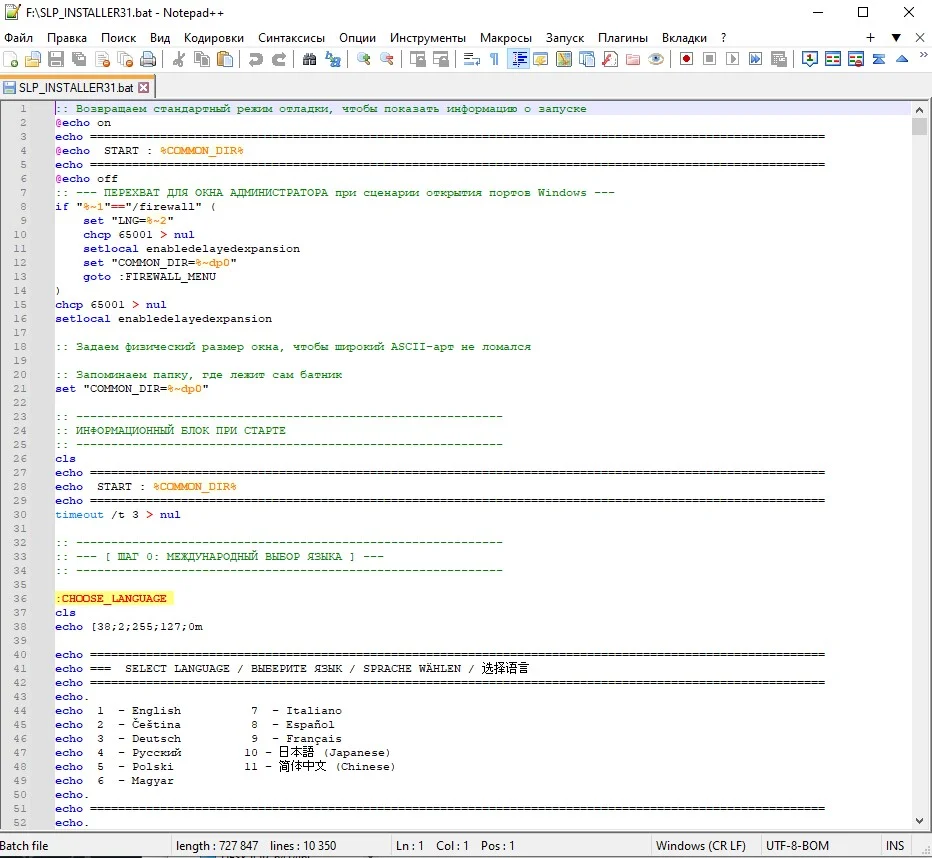
Task: Start macro recording with the red dot
Action: (687, 59)
